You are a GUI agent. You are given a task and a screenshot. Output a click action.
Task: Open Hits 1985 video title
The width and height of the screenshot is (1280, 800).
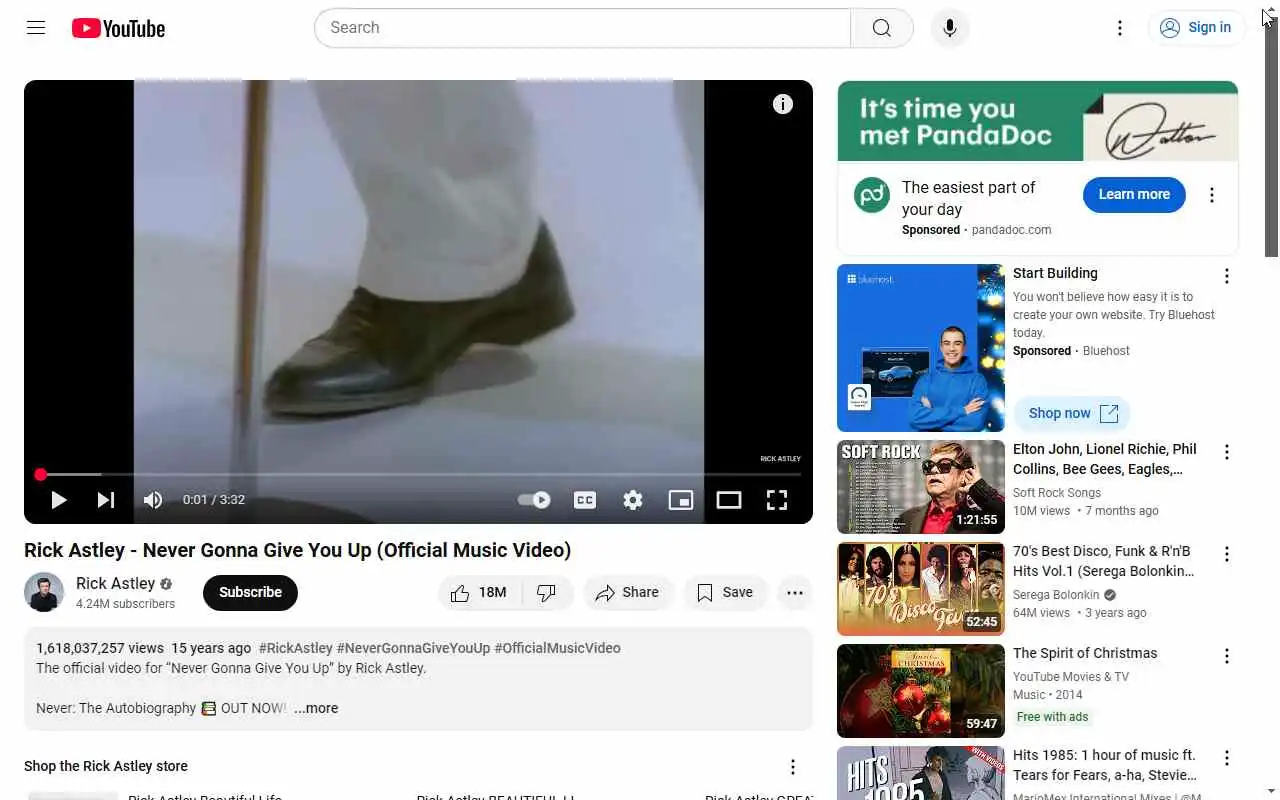point(1105,765)
